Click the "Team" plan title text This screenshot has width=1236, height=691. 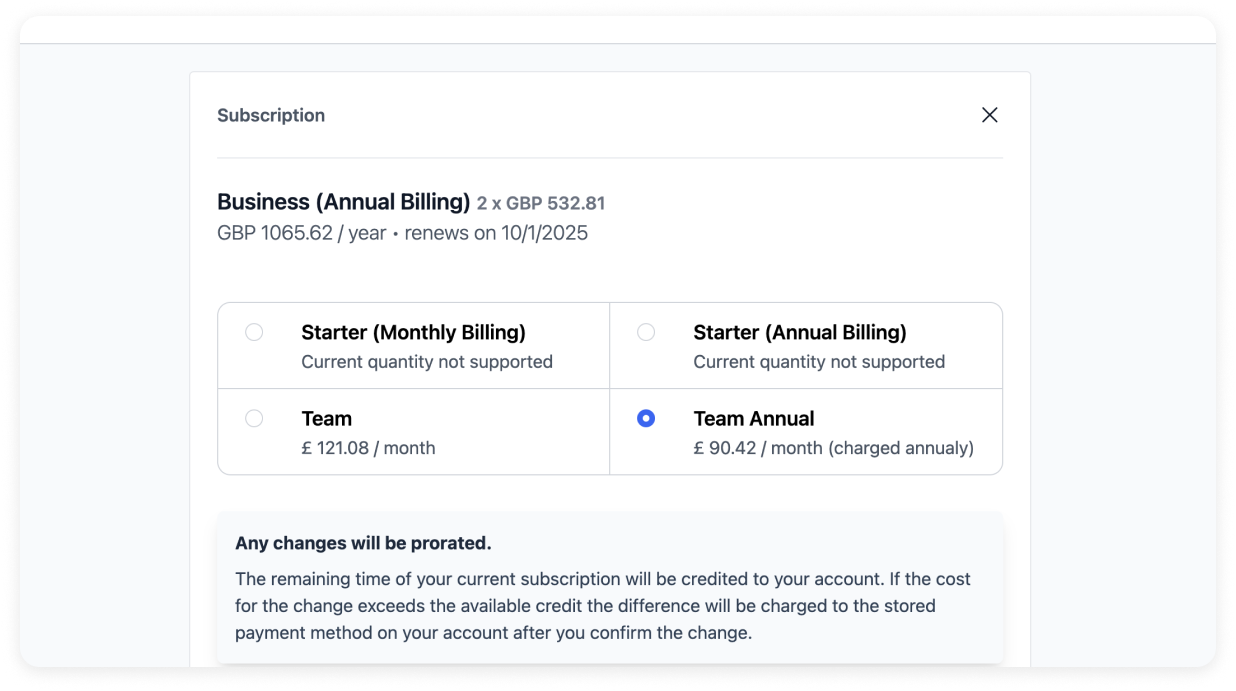[326, 418]
